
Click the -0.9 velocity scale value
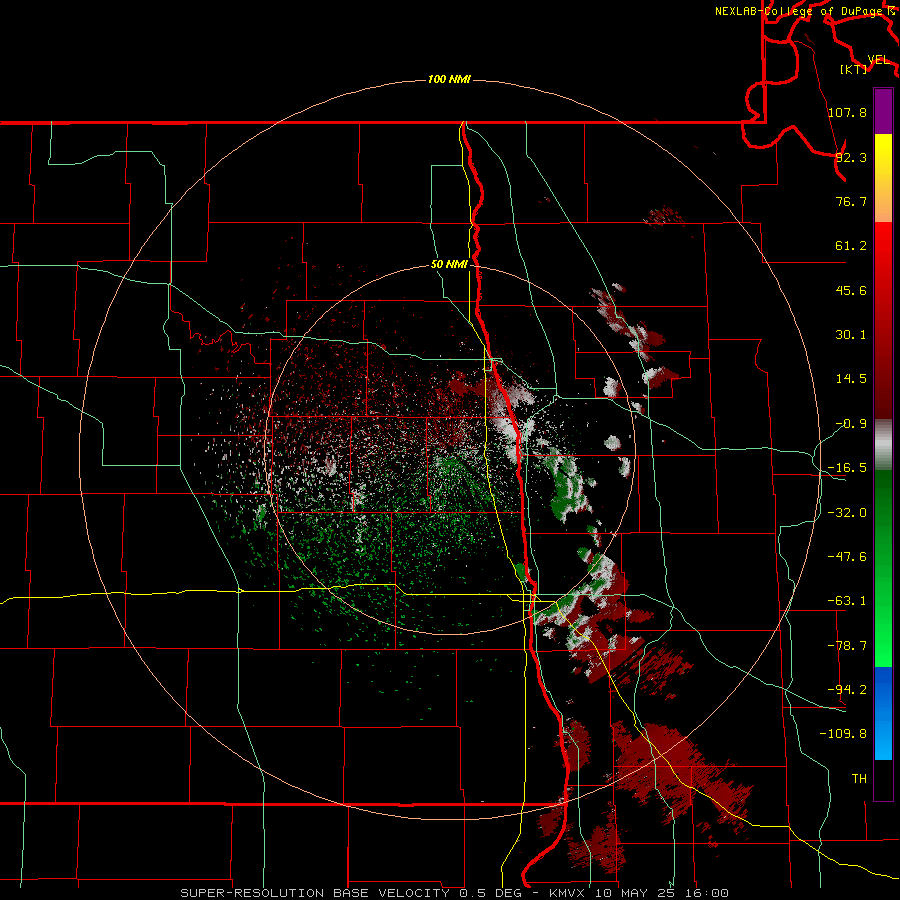pos(851,424)
